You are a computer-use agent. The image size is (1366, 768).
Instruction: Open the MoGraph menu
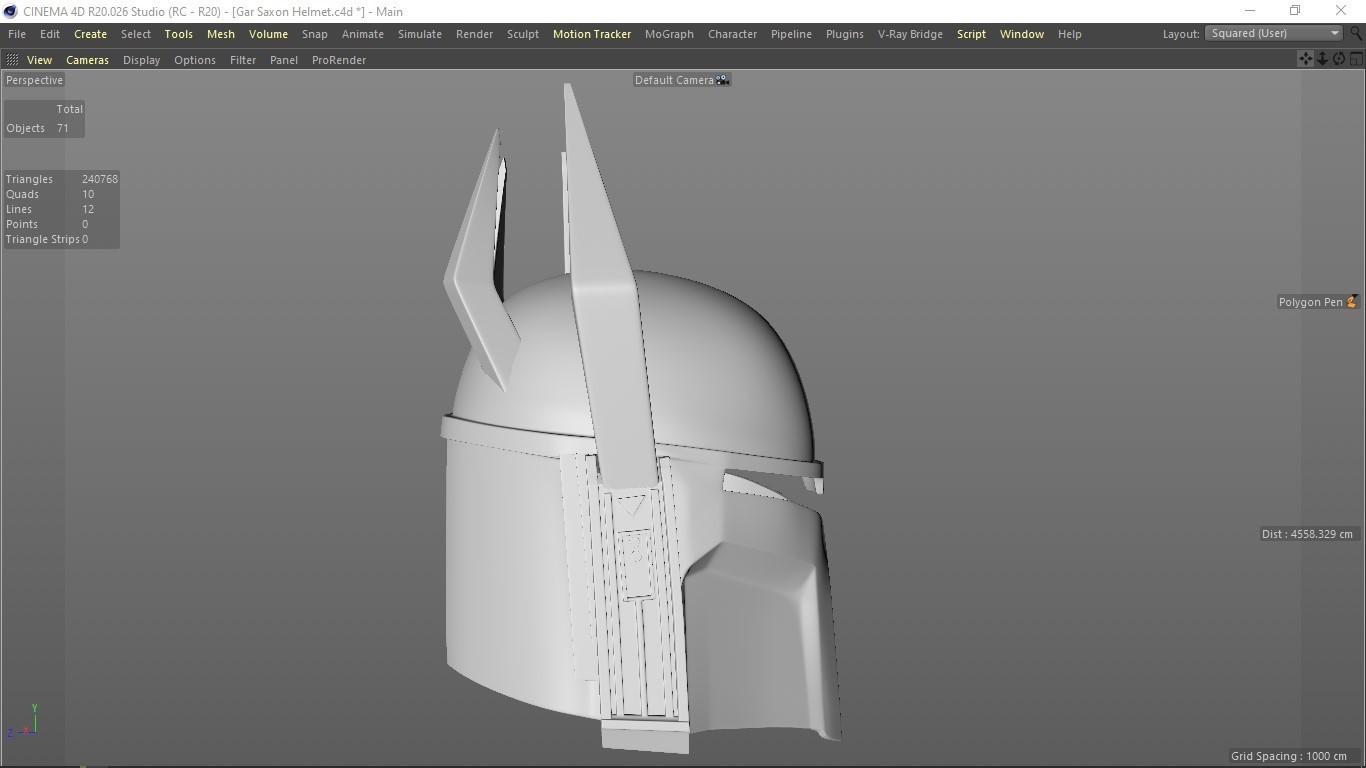click(x=668, y=33)
